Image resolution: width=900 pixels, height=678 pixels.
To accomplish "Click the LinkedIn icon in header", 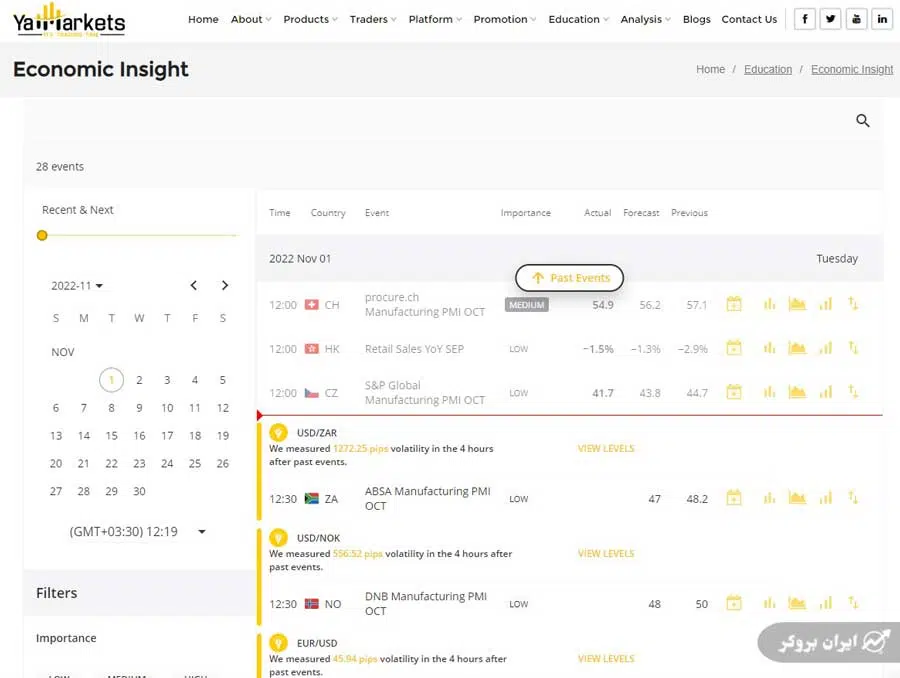I will point(882,19).
